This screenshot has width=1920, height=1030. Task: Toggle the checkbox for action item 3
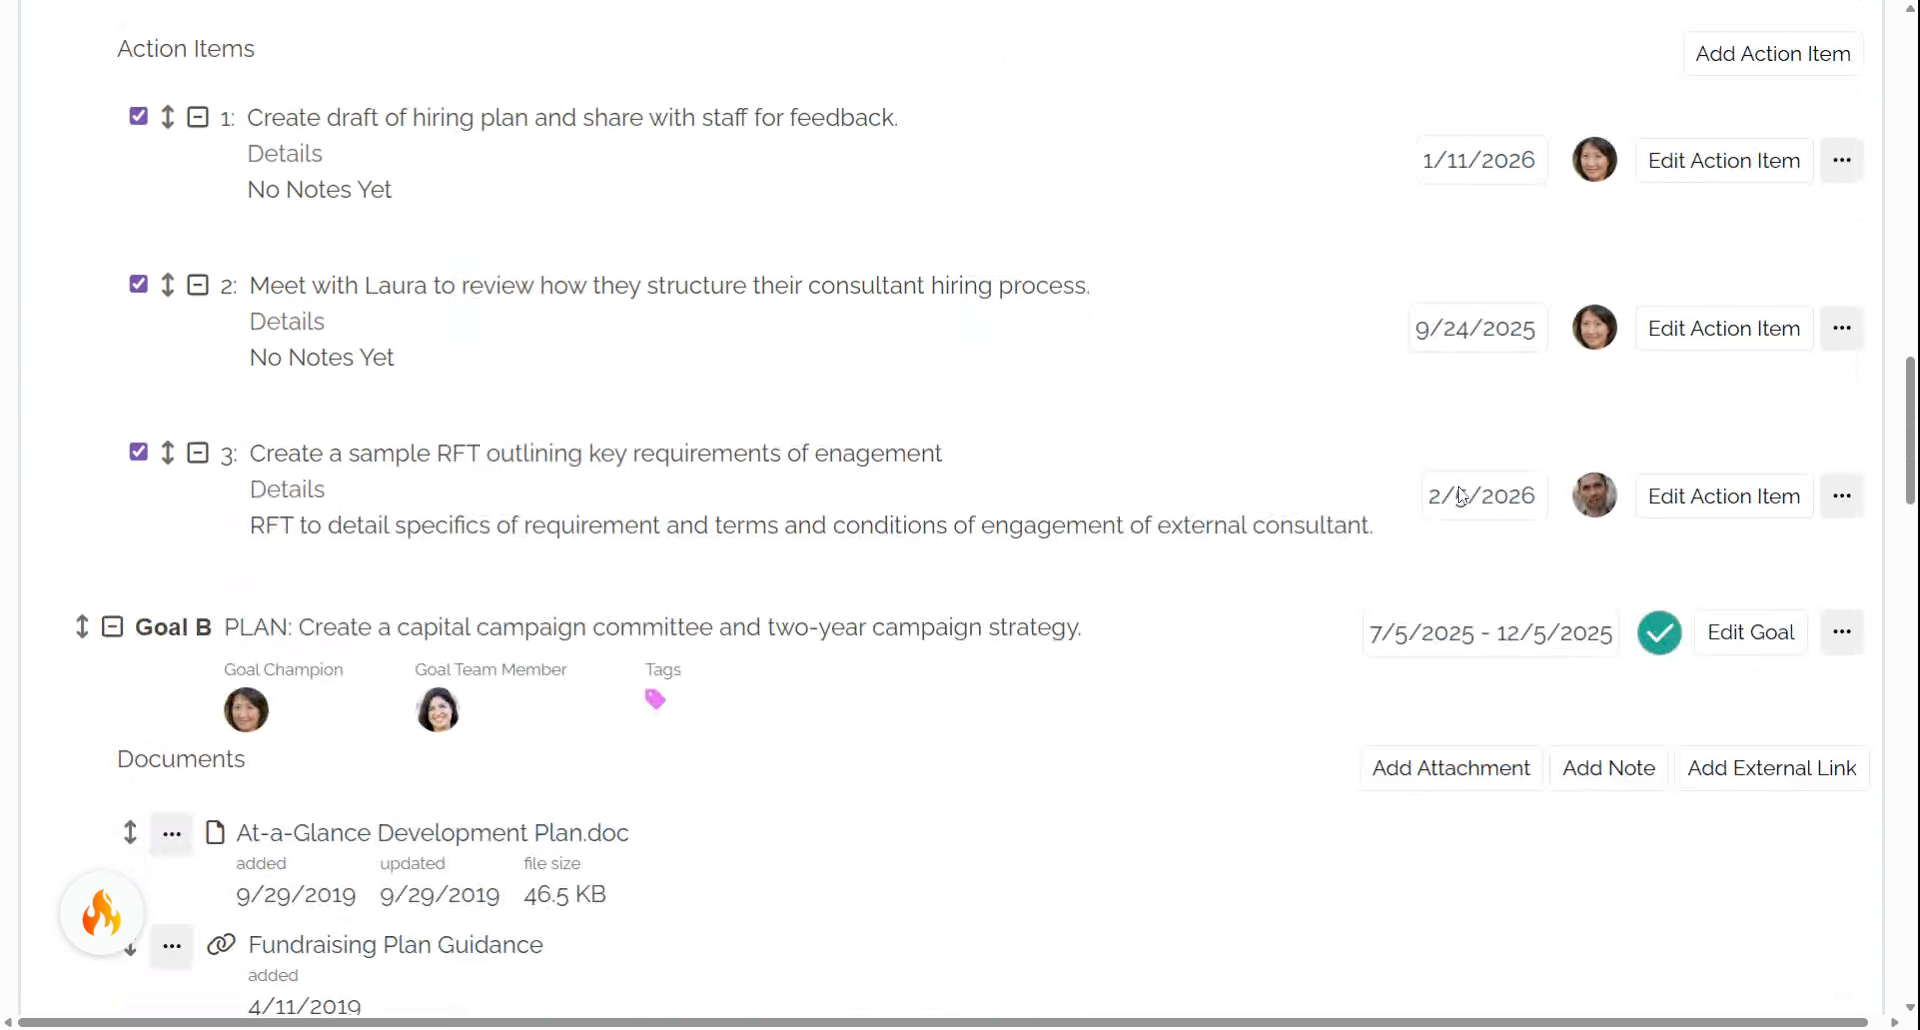139,452
